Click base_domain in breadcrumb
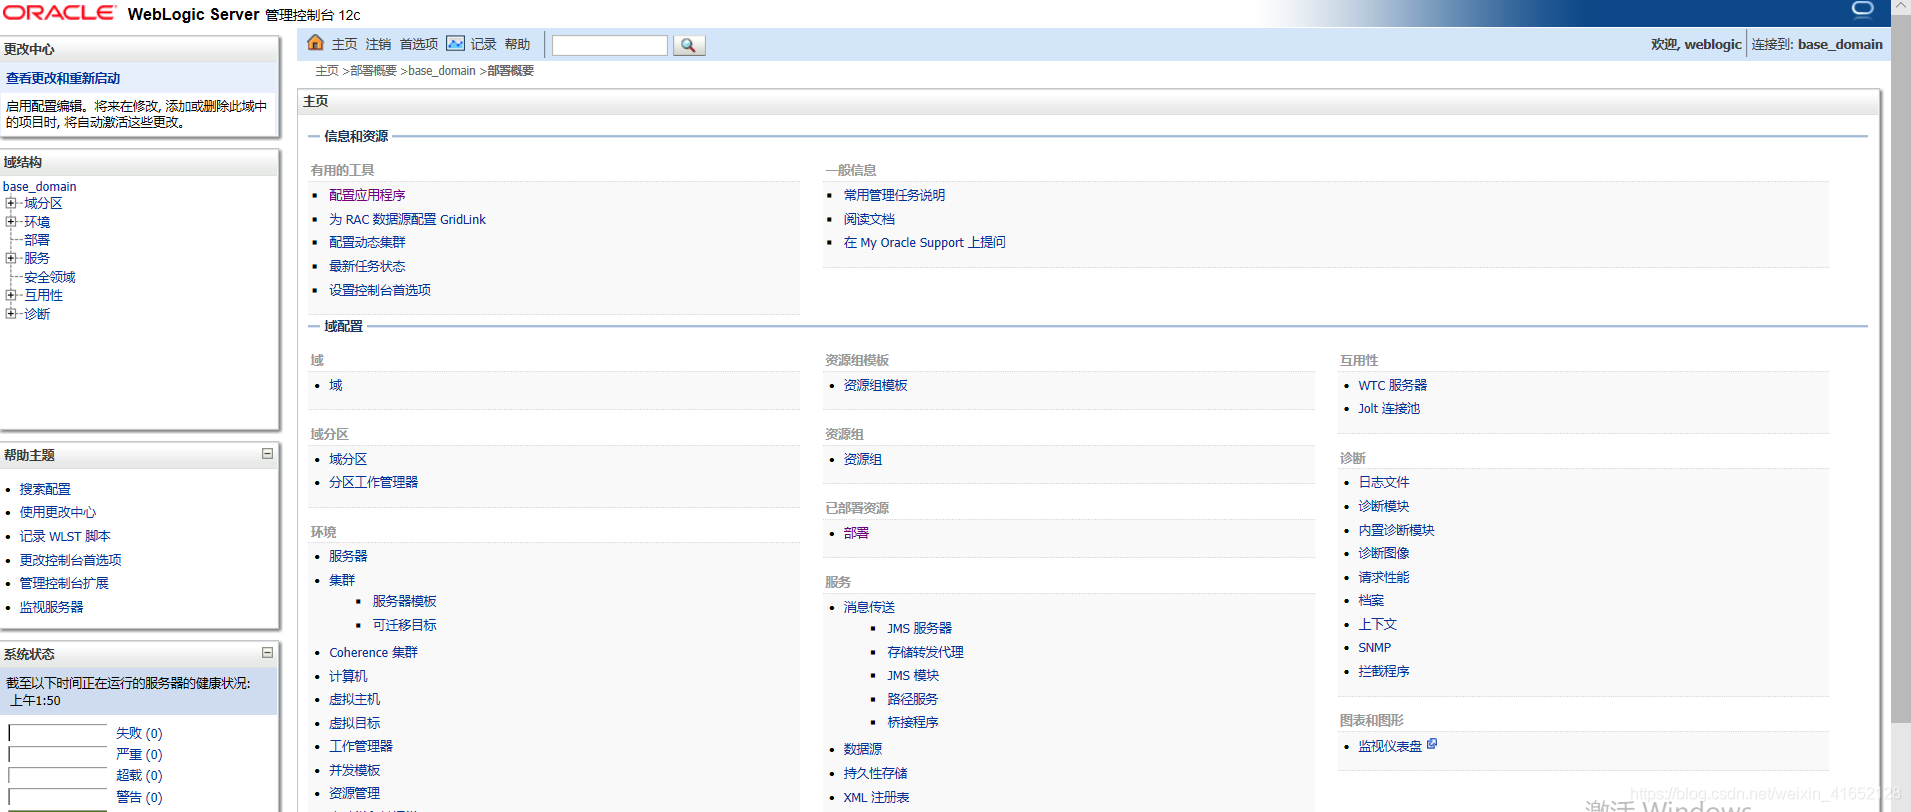This screenshot has height=812, width=1911. click(442, 71)
